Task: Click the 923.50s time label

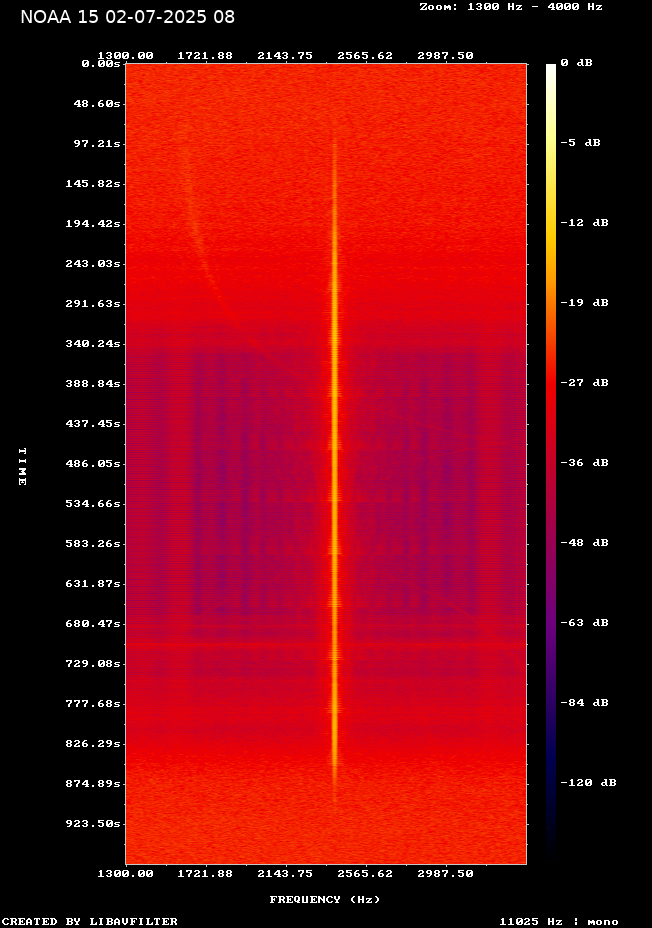Action: click(x=93, y=824)
